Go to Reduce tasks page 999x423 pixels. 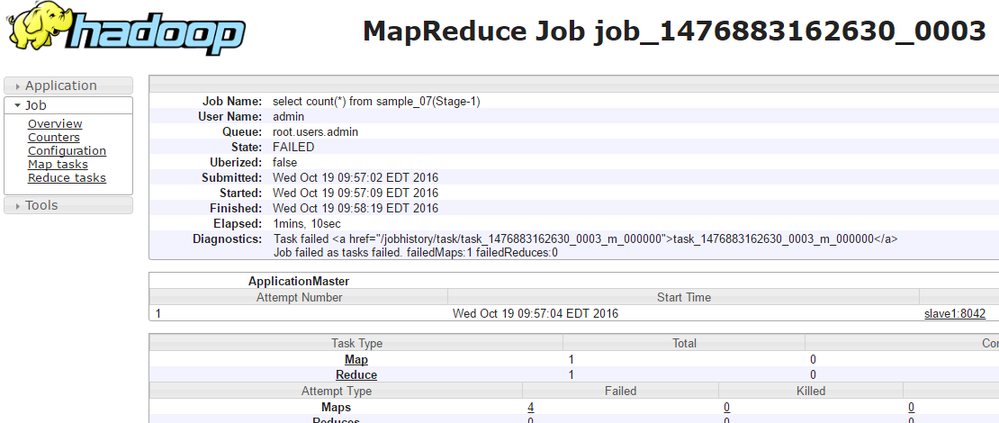tap(67, 178)
